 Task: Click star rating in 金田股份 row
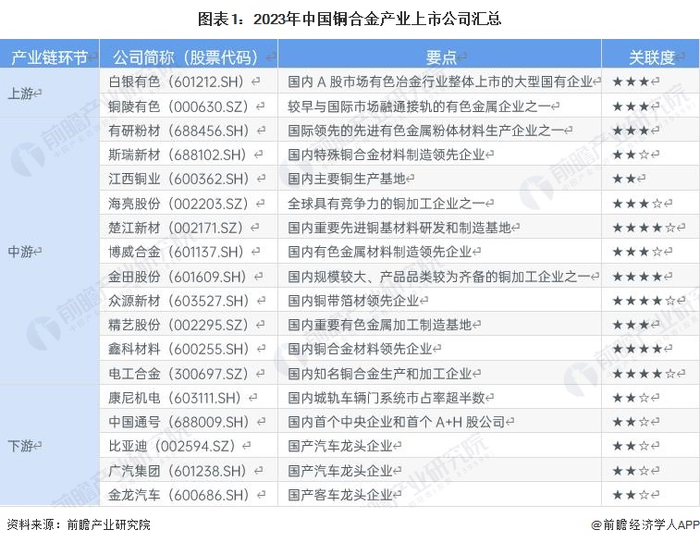tap(638, 276)
